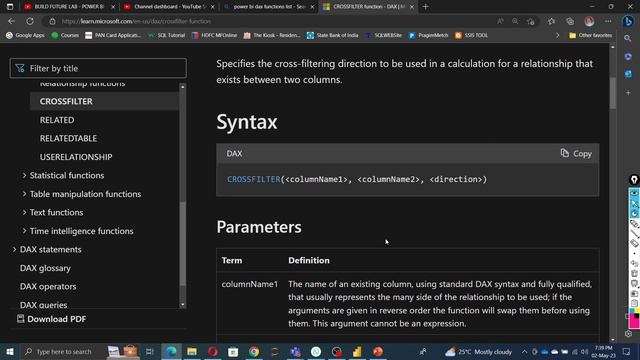Image resolution: width=640 pixels, height=360 pixels.
Task: Select the pen nib drawing tool icon
Action: tap(634, 180)
